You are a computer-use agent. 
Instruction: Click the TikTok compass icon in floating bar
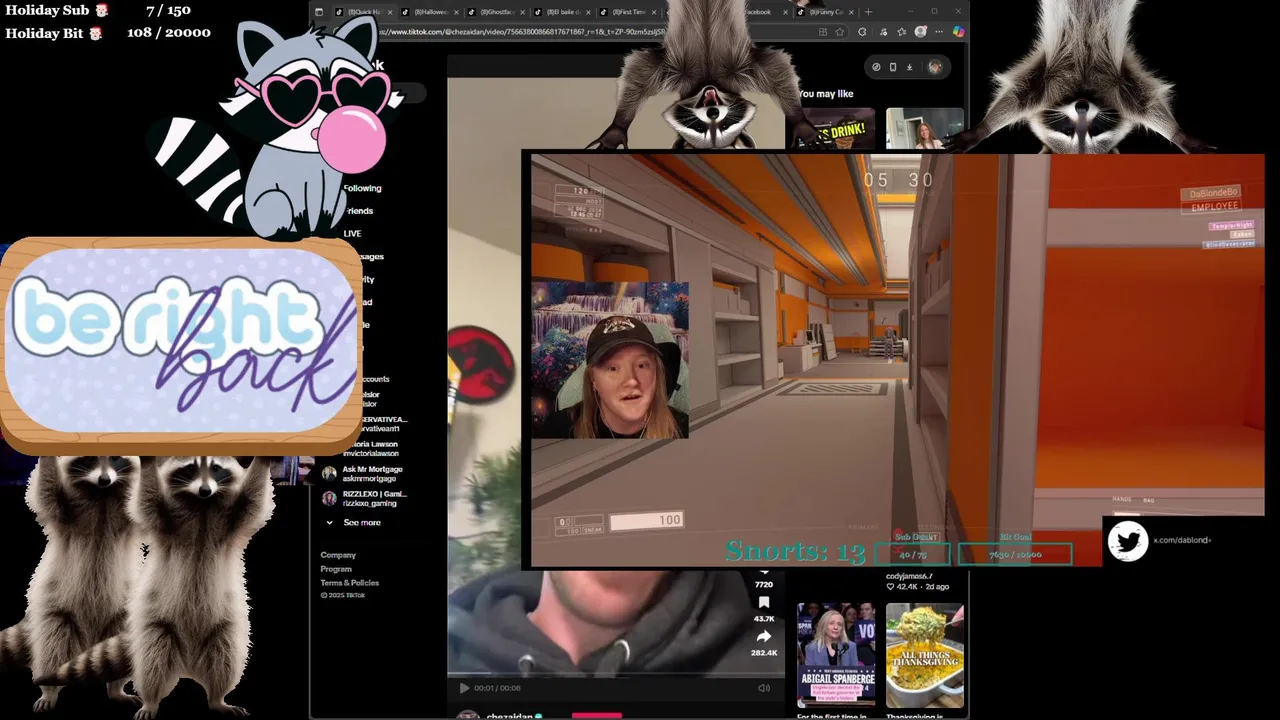[x=876, y=67]
